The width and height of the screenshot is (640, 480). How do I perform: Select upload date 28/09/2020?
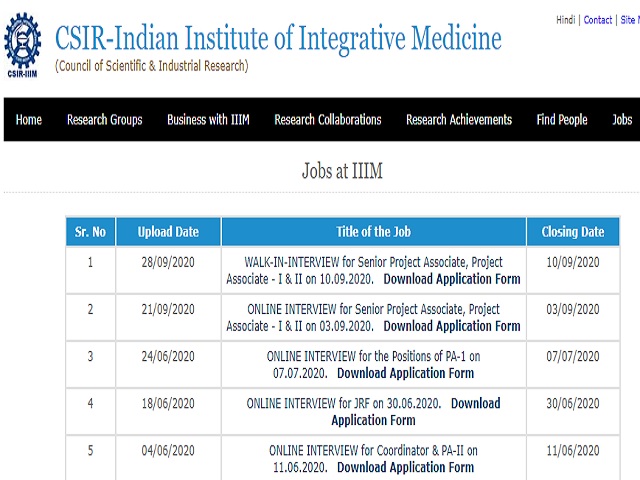(168, 262)
